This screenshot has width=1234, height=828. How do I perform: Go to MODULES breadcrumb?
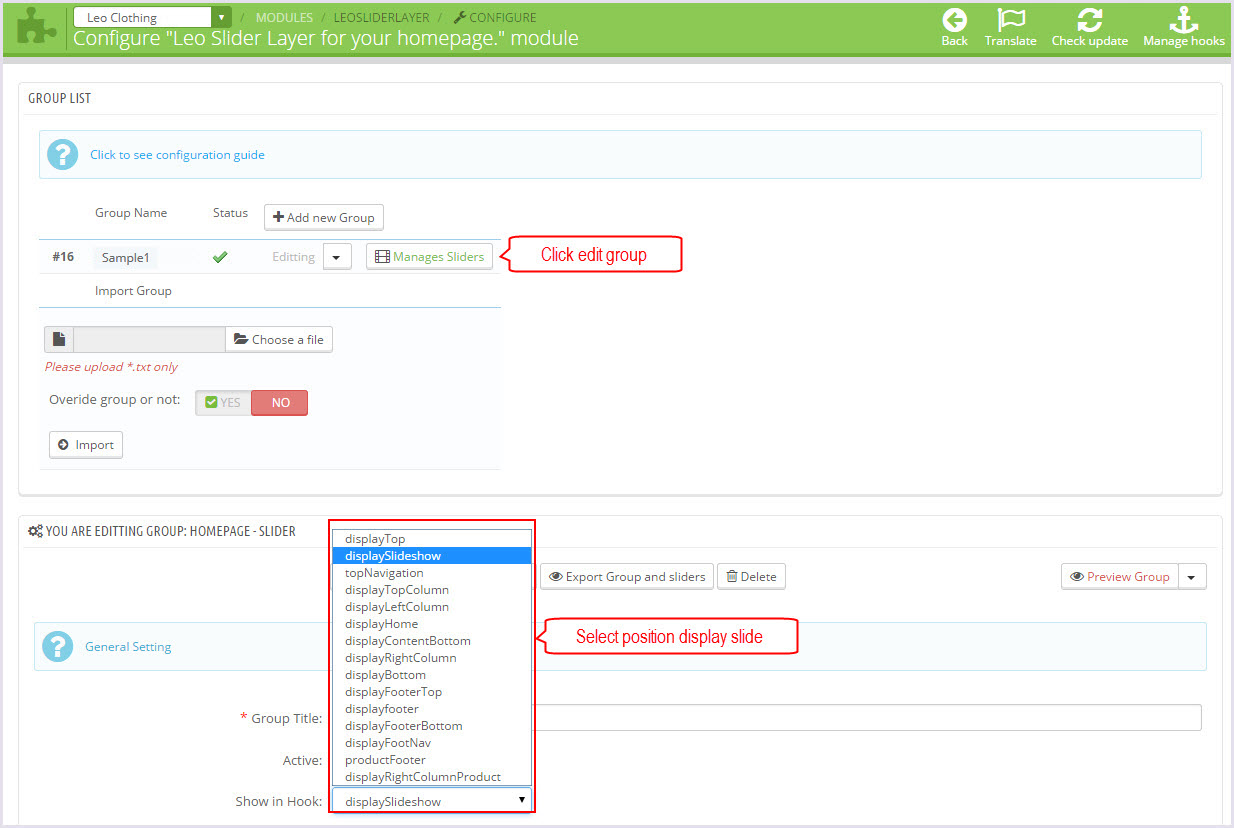tap(284, 18)
